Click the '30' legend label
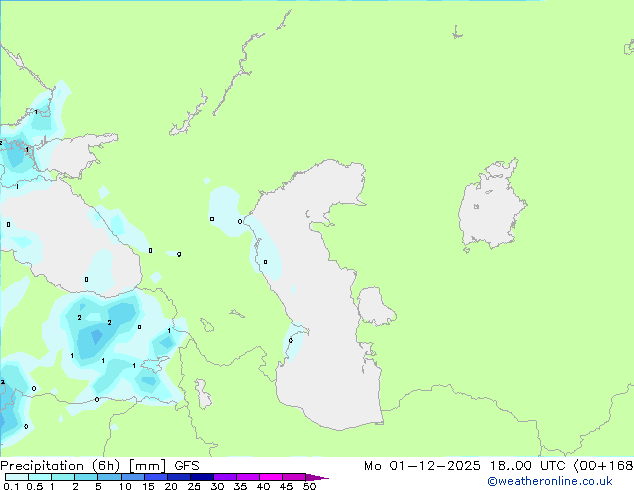This screenshot has height=490, width=634. [217, 486]
